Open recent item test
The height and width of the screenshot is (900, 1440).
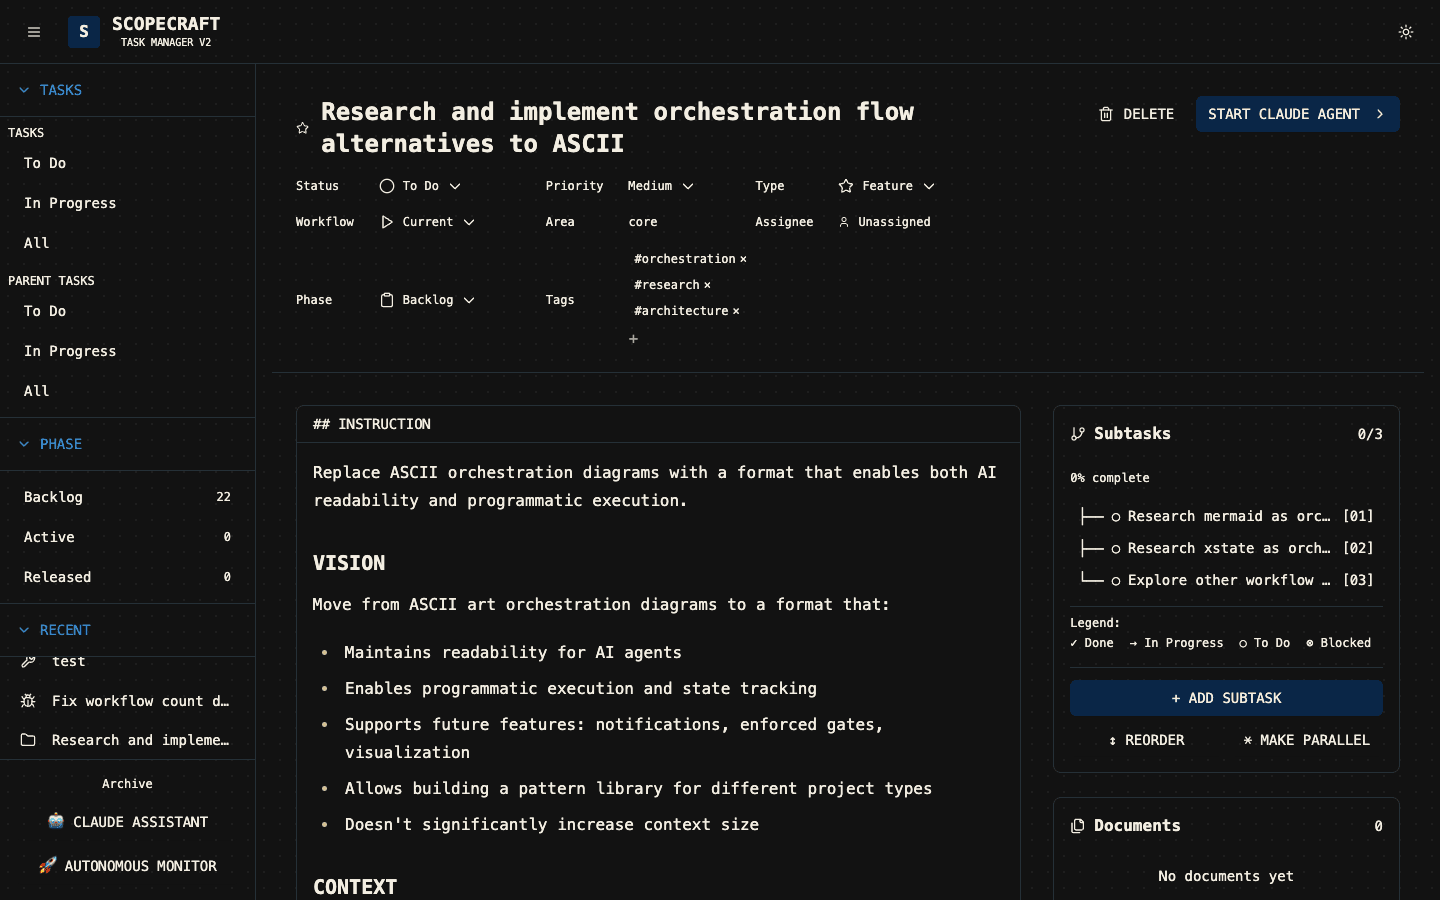[127, 664]
